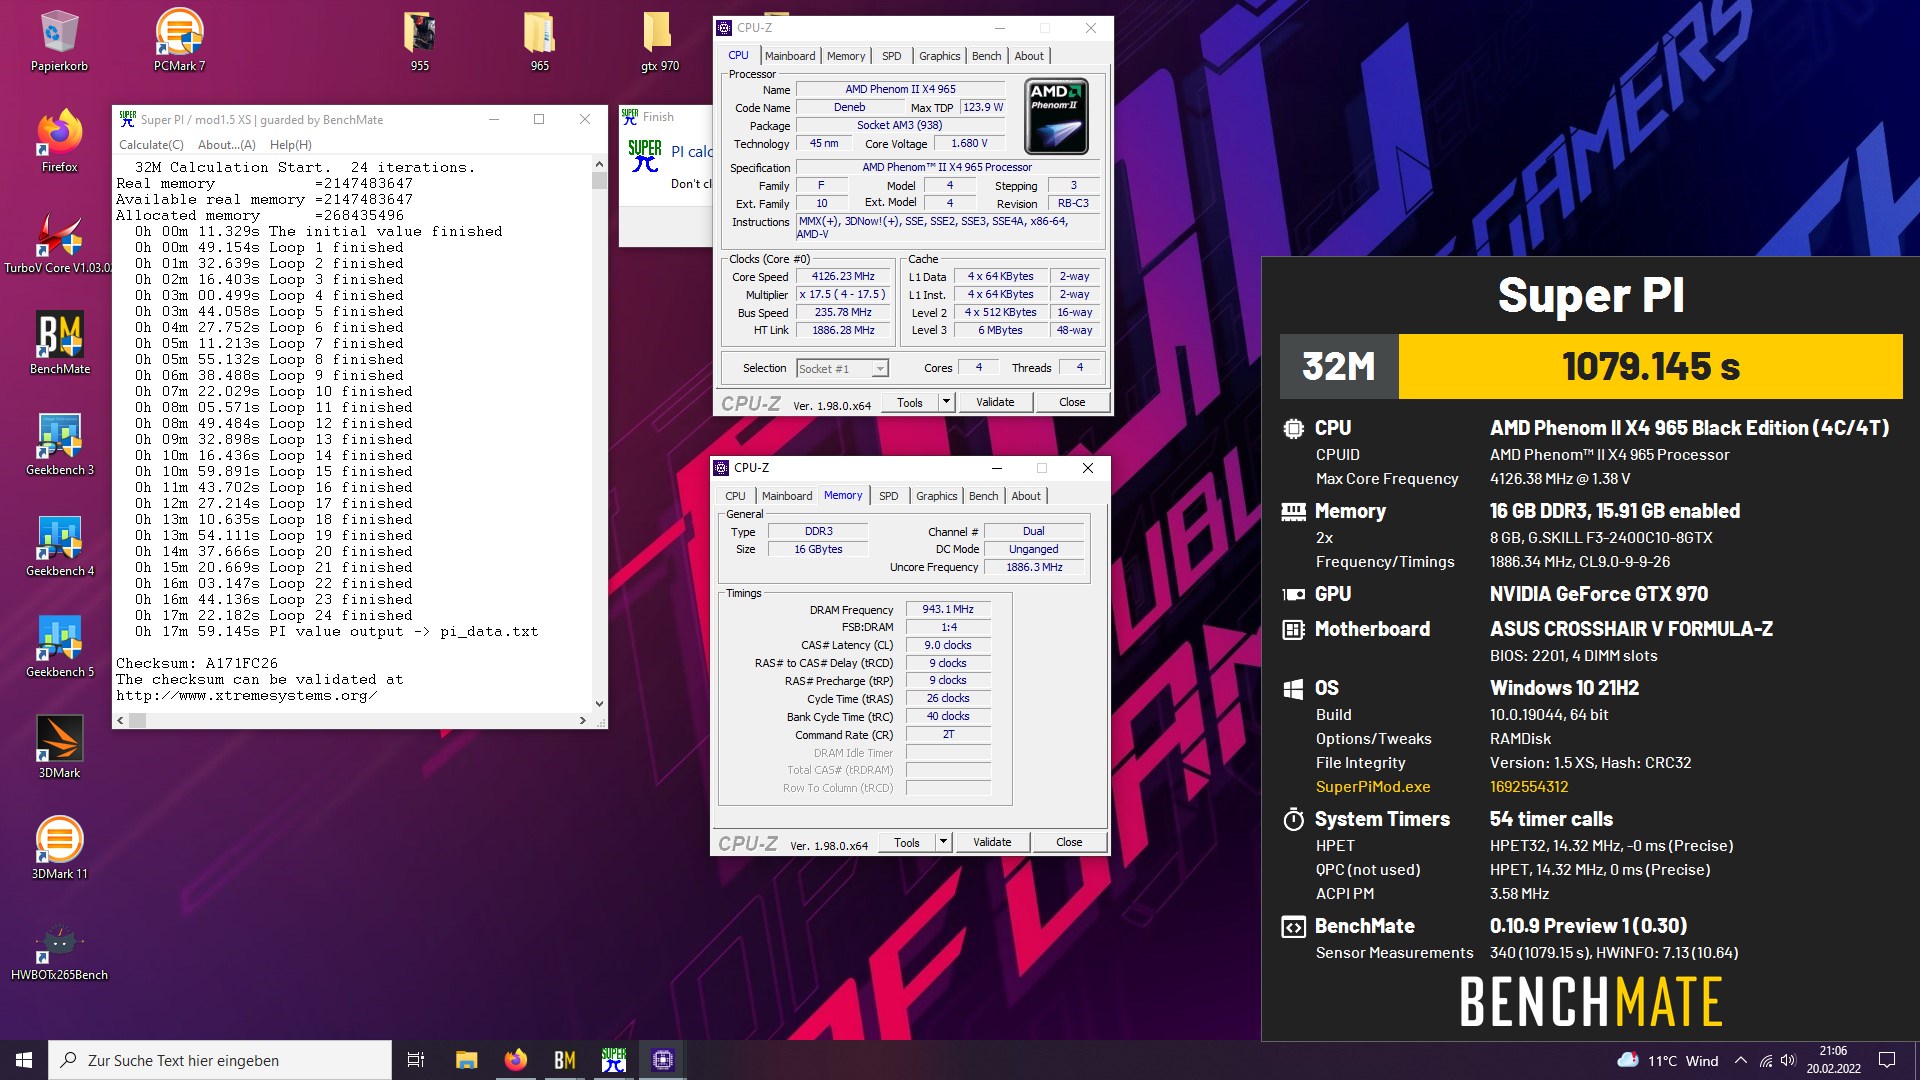Open the 965 zipped folder

tap(539, 42)
